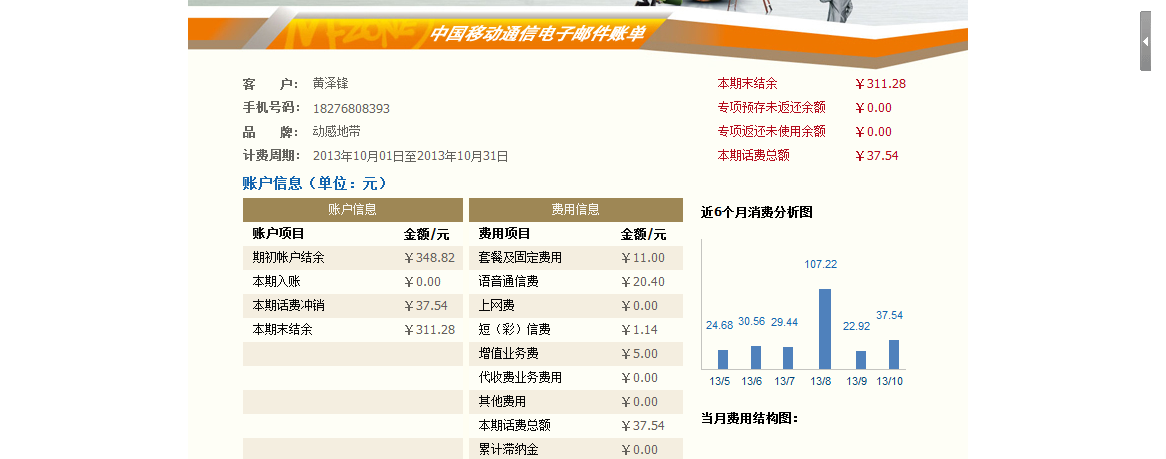The height and width of the screenshot is (459, 1166).
Task: Expand the side panel arrow handle
Action: (1145, 42)
